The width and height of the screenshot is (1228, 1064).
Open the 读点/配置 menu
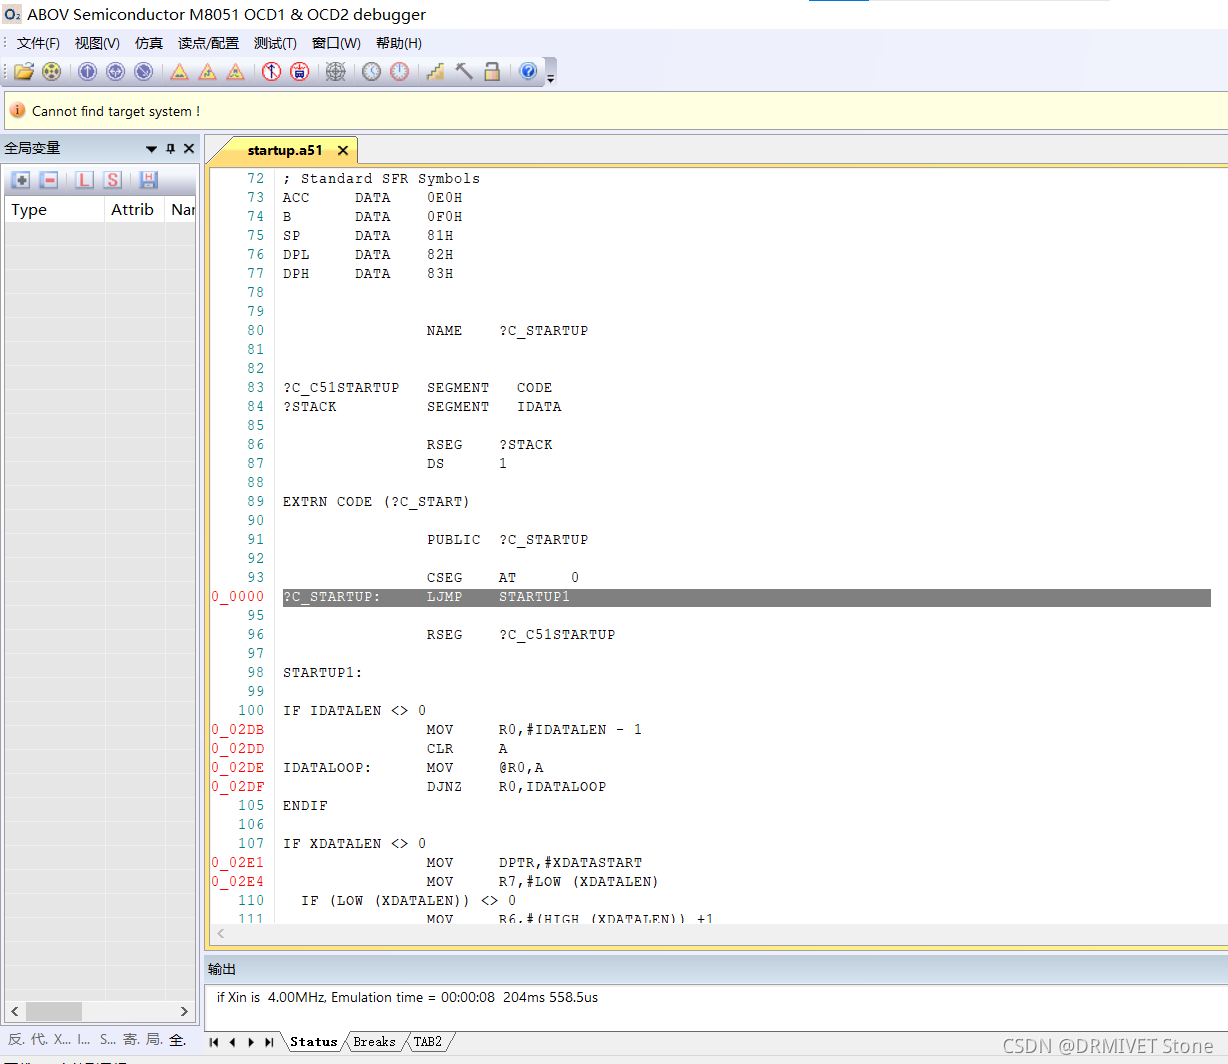pos(208,43)
